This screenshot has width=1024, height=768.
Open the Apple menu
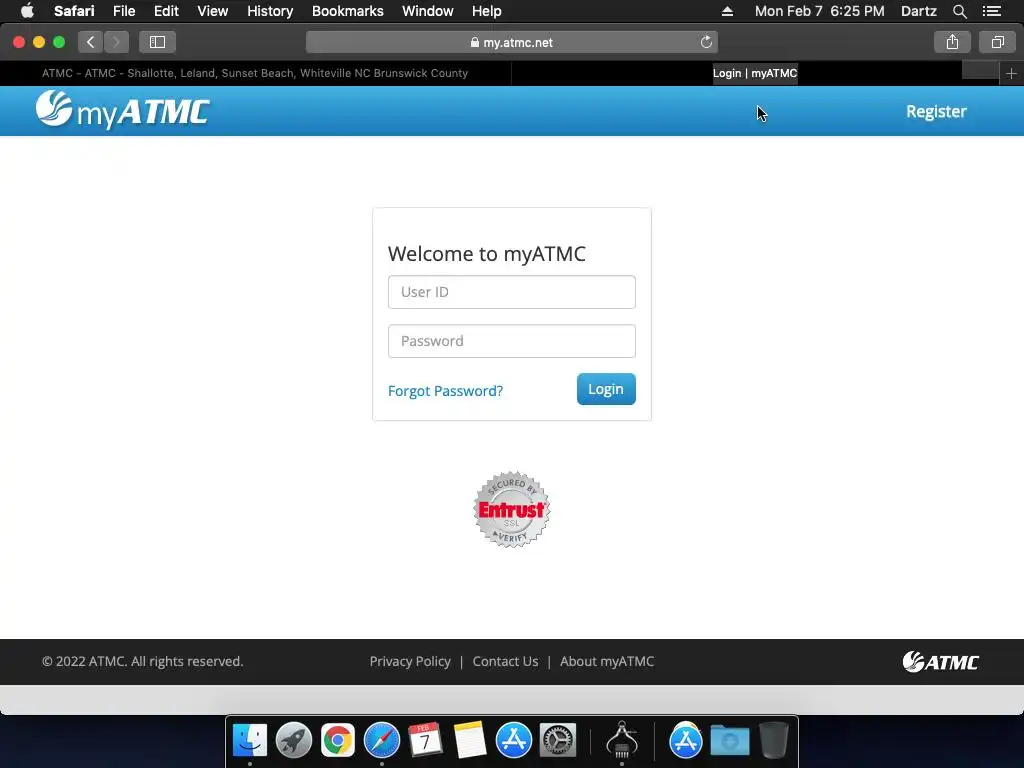pyautogui.click(x=27, y=11)
